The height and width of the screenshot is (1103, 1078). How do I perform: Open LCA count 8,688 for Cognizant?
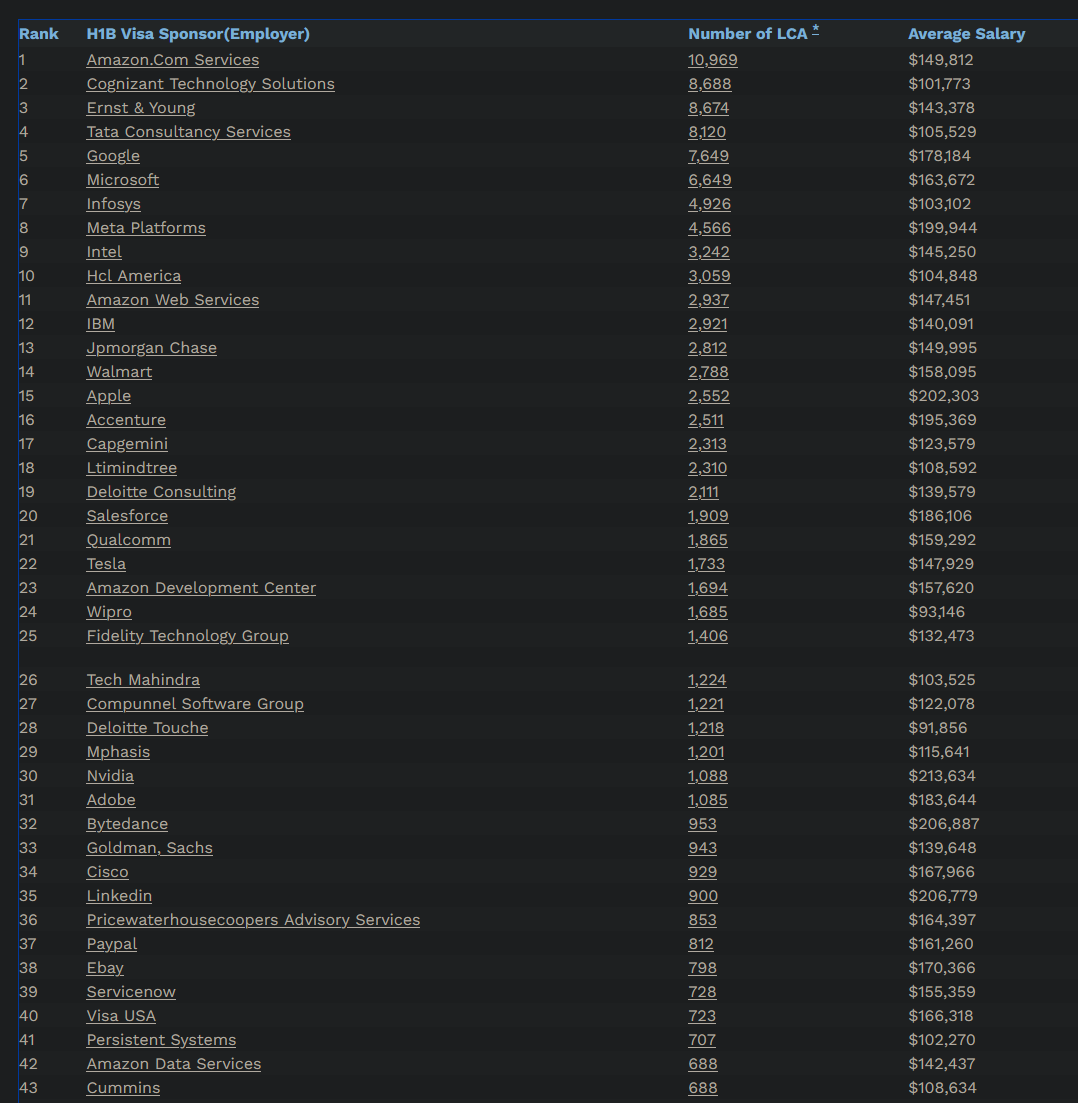coord(710,84)
